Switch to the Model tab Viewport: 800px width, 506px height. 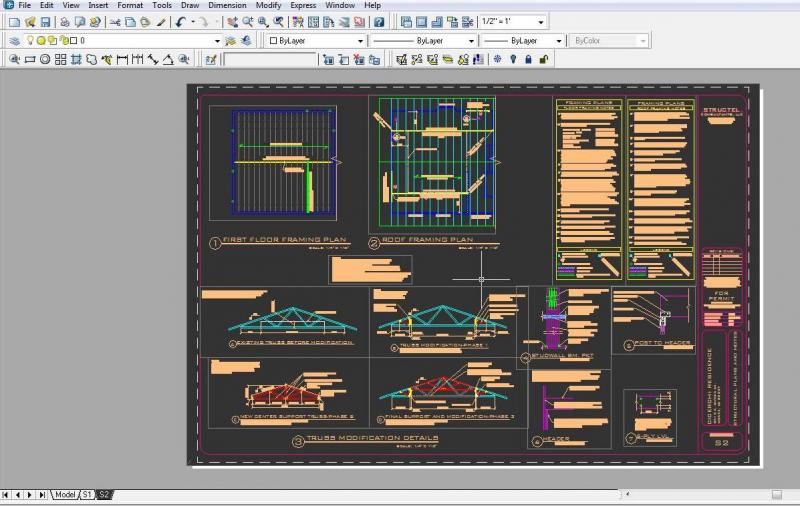coord(65,495)
